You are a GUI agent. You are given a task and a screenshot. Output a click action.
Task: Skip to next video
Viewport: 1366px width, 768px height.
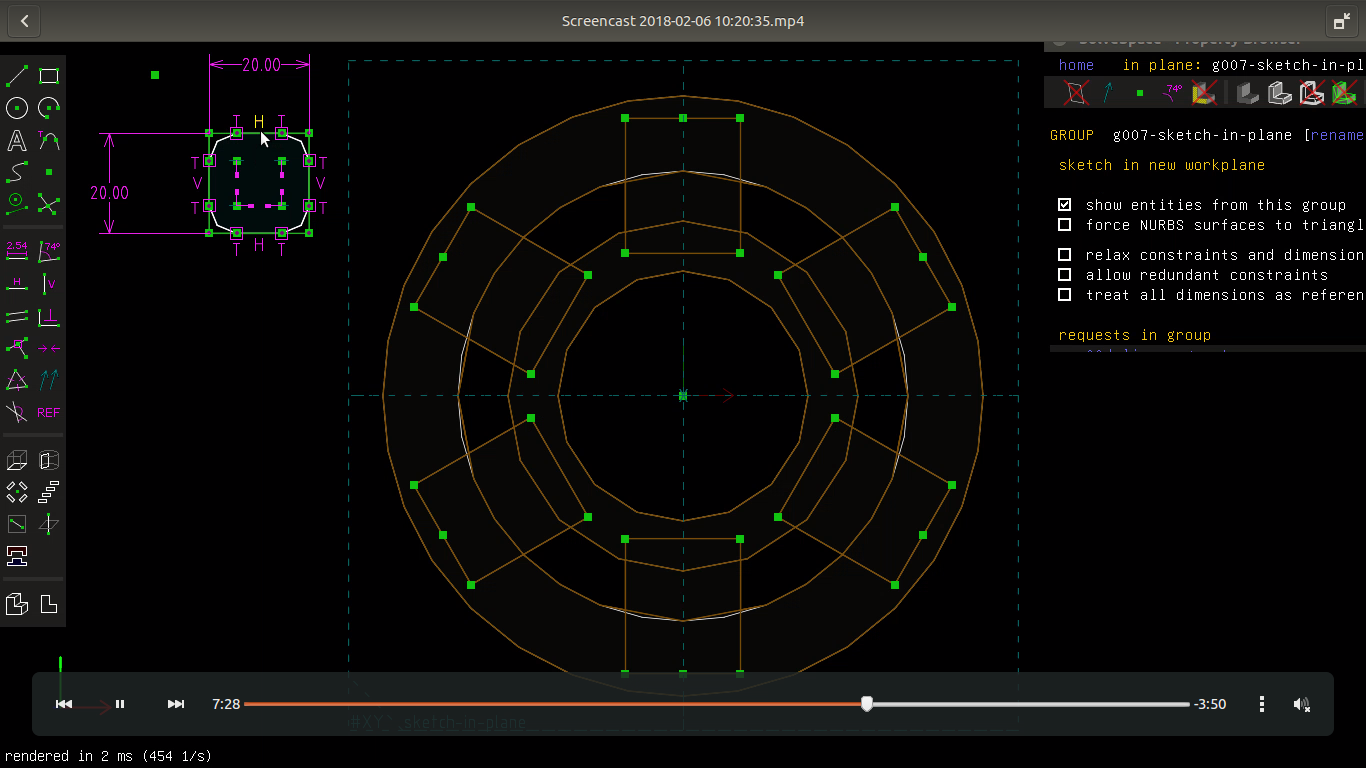coord(176,704)
